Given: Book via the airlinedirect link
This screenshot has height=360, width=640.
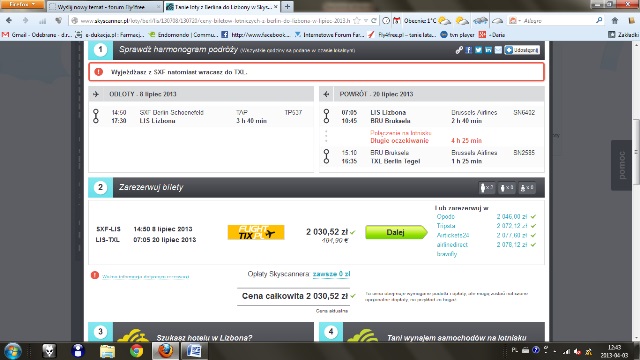Looking at the screenshot, I should coord(452,244).
